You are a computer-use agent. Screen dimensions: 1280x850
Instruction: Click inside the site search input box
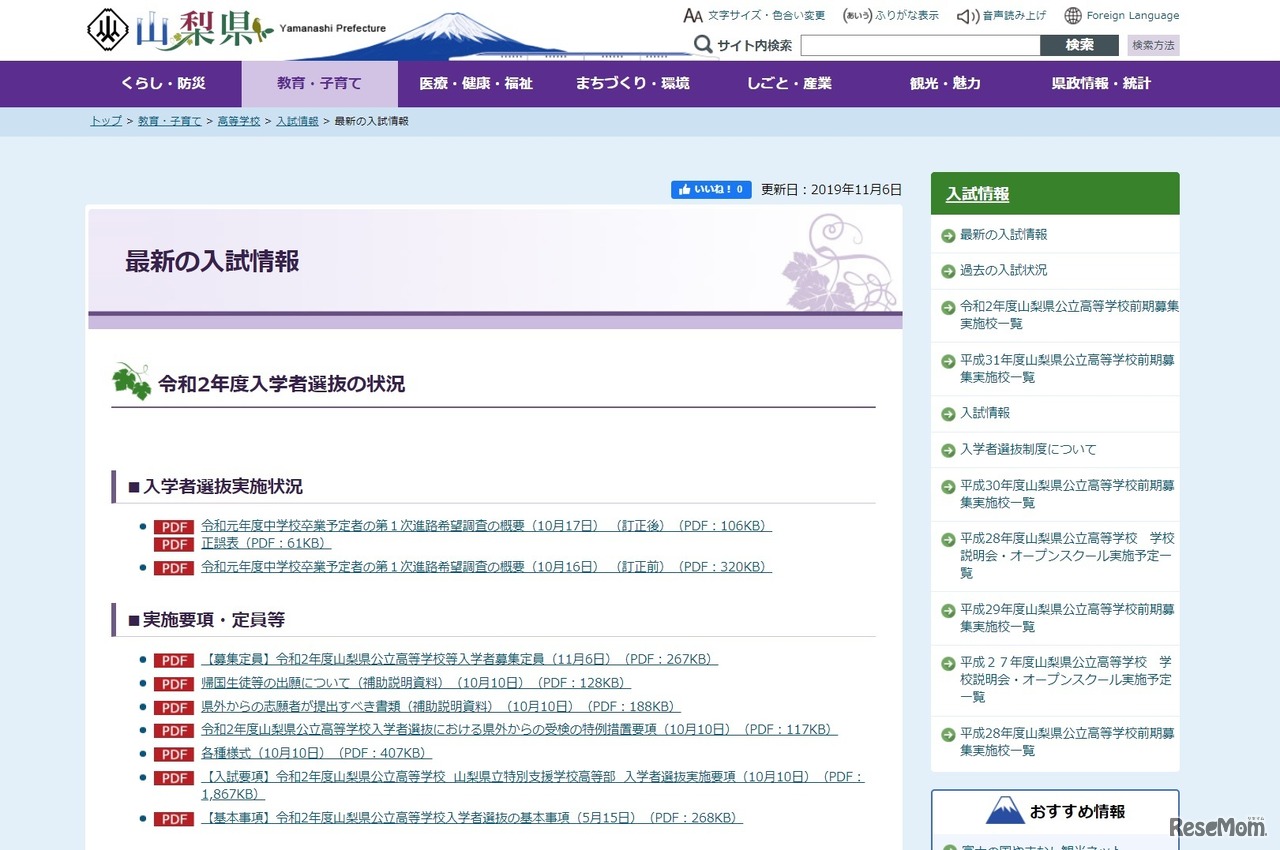(920, 44)
